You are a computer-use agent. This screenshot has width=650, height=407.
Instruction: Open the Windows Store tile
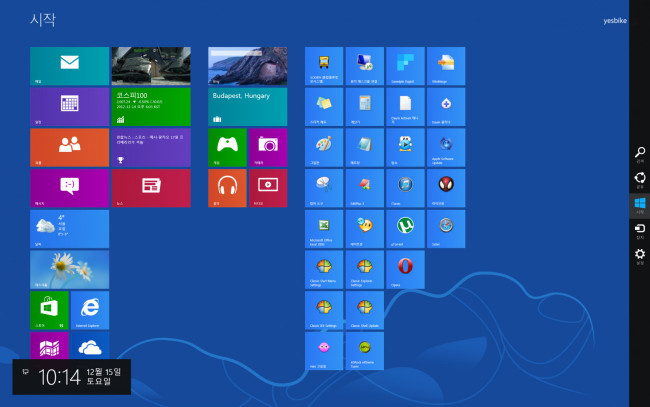tap(49, 310)
